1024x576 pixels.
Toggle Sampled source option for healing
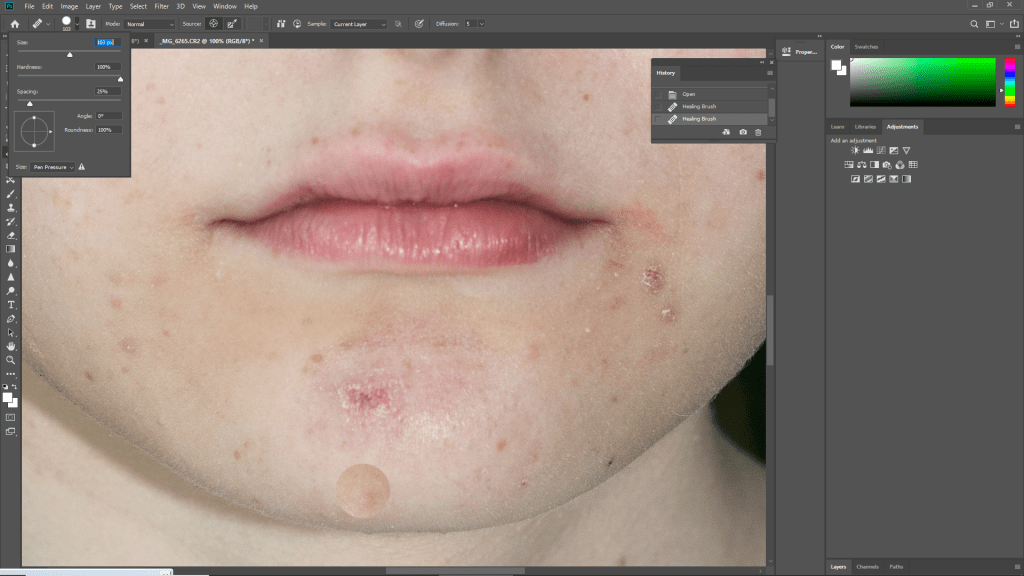[x=213, y=23]
